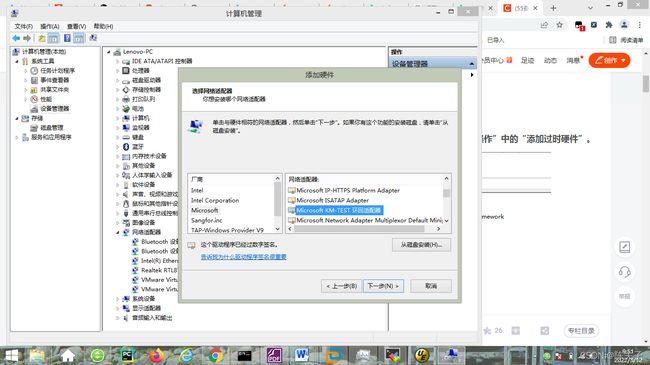Open the 帮助(H) menu
Image resolution: width=650 pixels, height=365 pixels.
[x=103, y=27]
